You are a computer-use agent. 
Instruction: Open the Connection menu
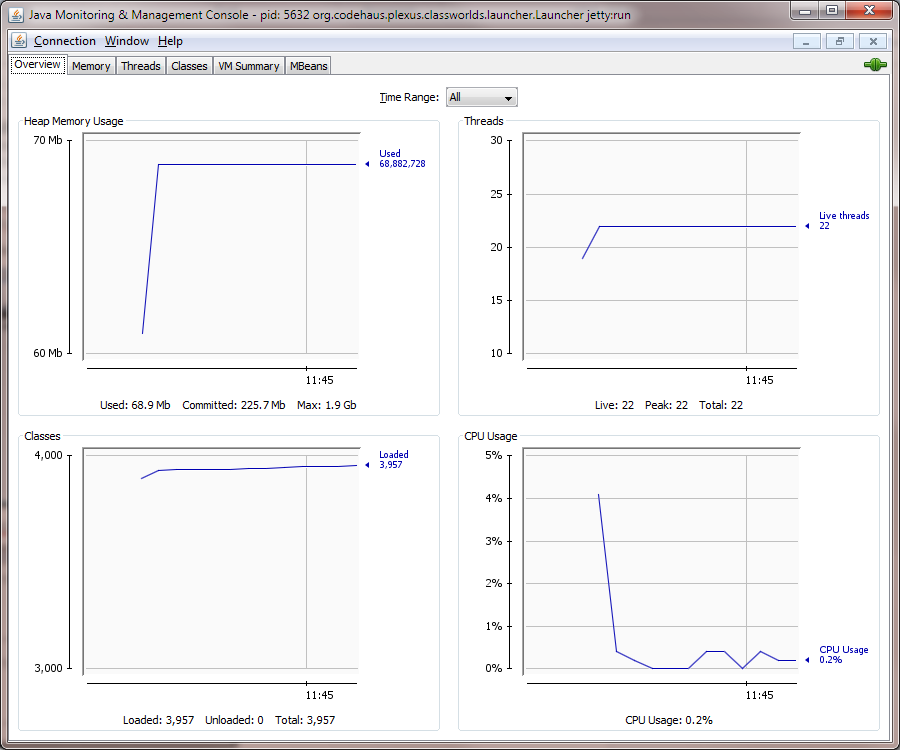pos(65,41)
